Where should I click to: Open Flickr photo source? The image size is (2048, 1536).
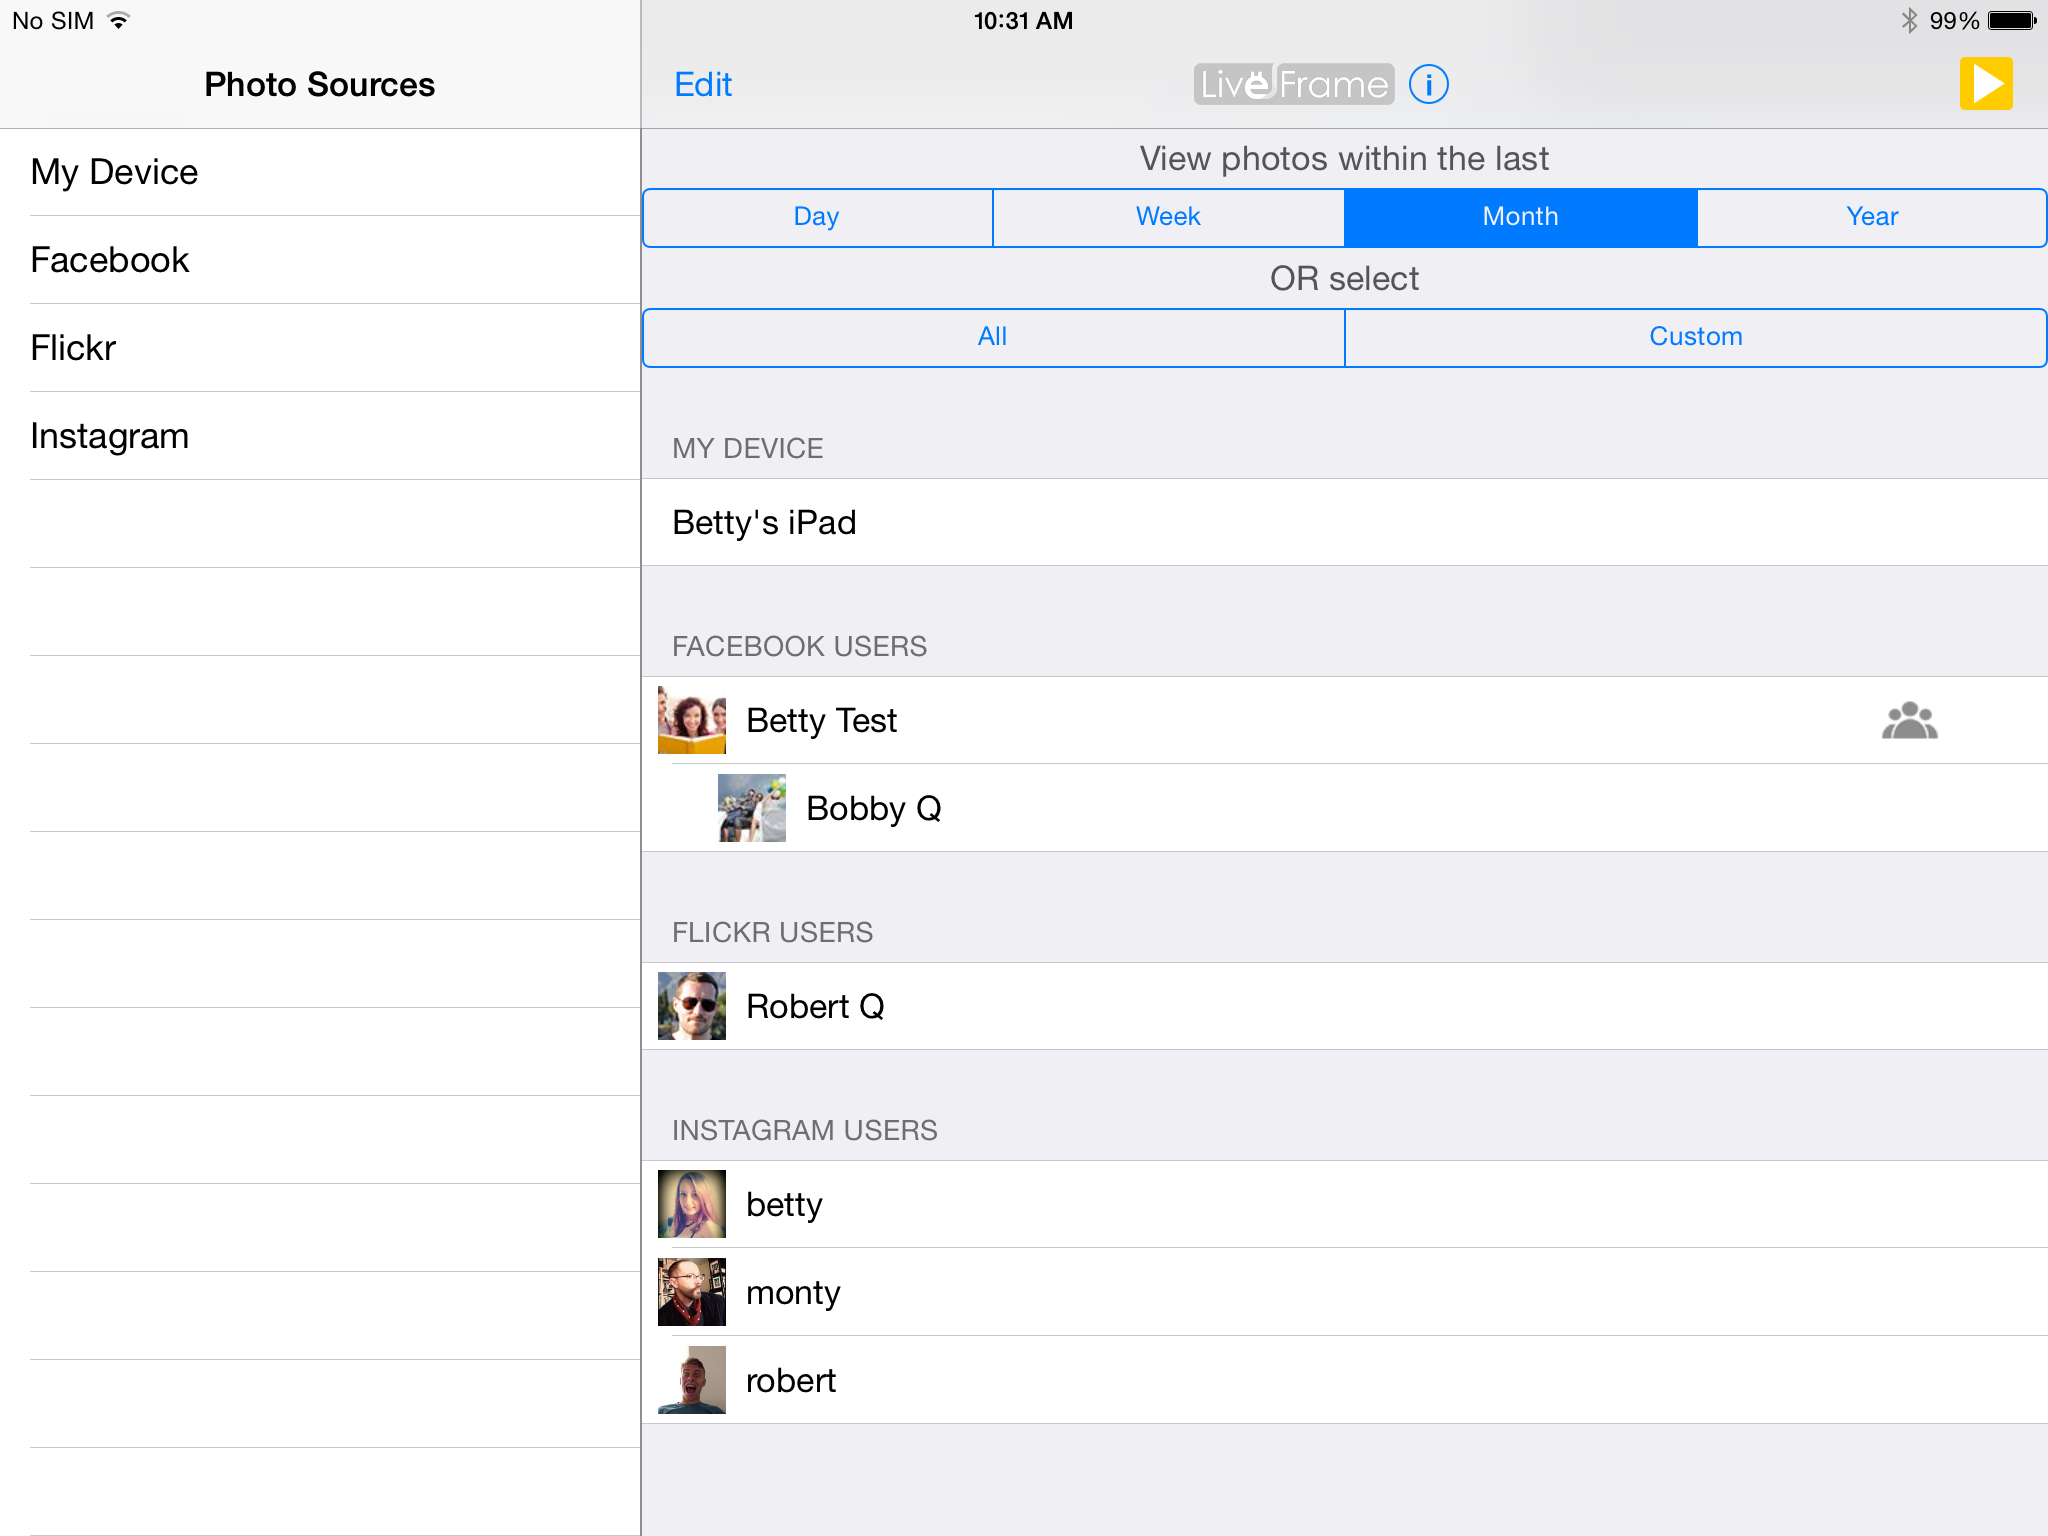click(320, 348)
